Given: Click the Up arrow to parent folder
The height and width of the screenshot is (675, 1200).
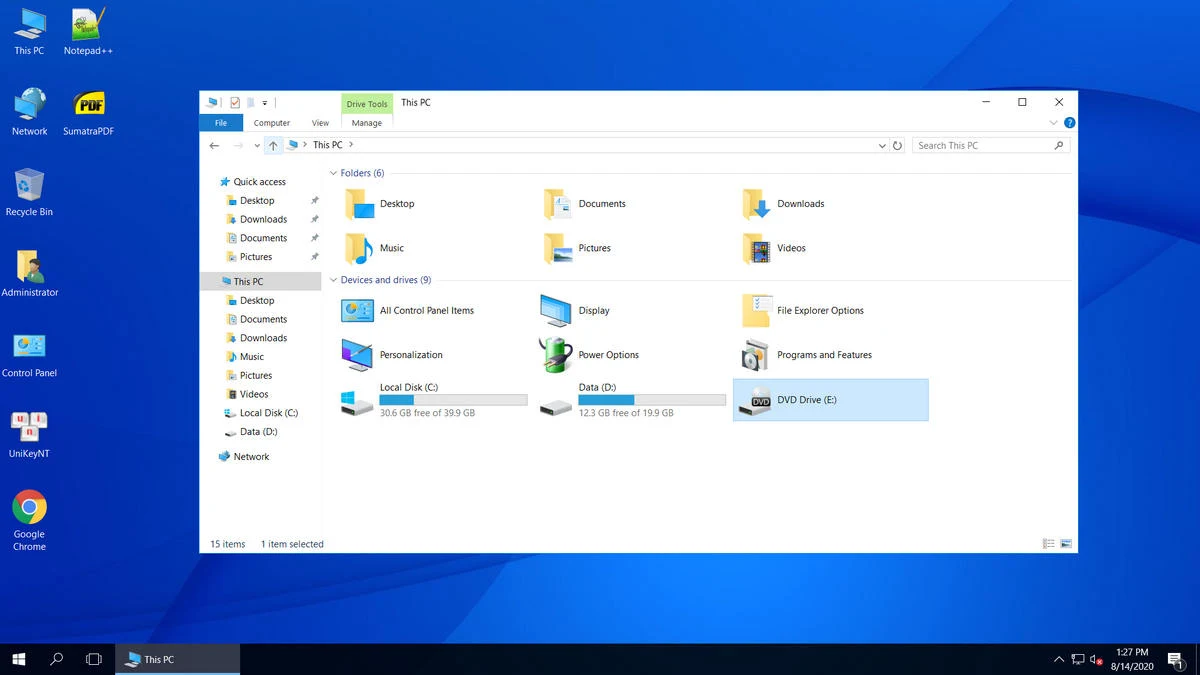Looking at the screenshot, I should pos(273,145).
